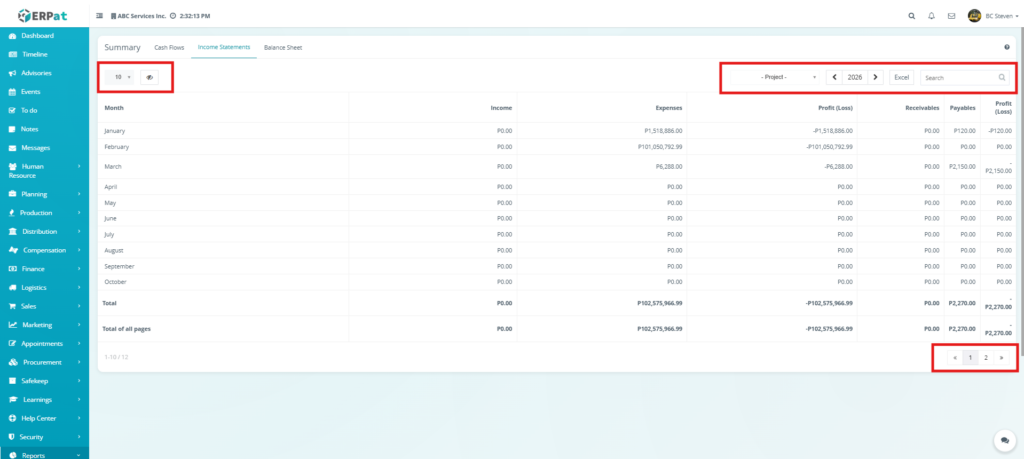Open the notifications bell

(x=931, y=16)
